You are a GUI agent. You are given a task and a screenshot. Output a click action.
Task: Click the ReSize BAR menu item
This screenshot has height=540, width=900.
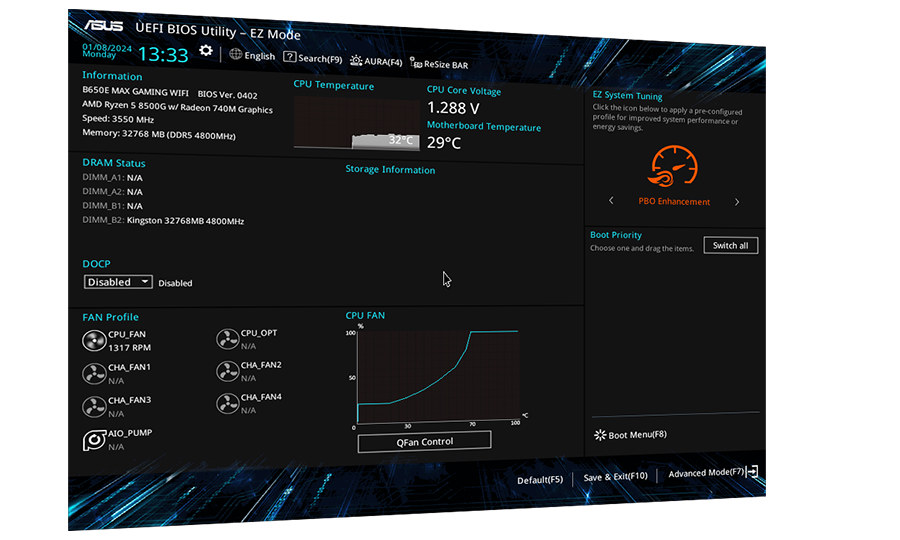click(x=446, y=65)
